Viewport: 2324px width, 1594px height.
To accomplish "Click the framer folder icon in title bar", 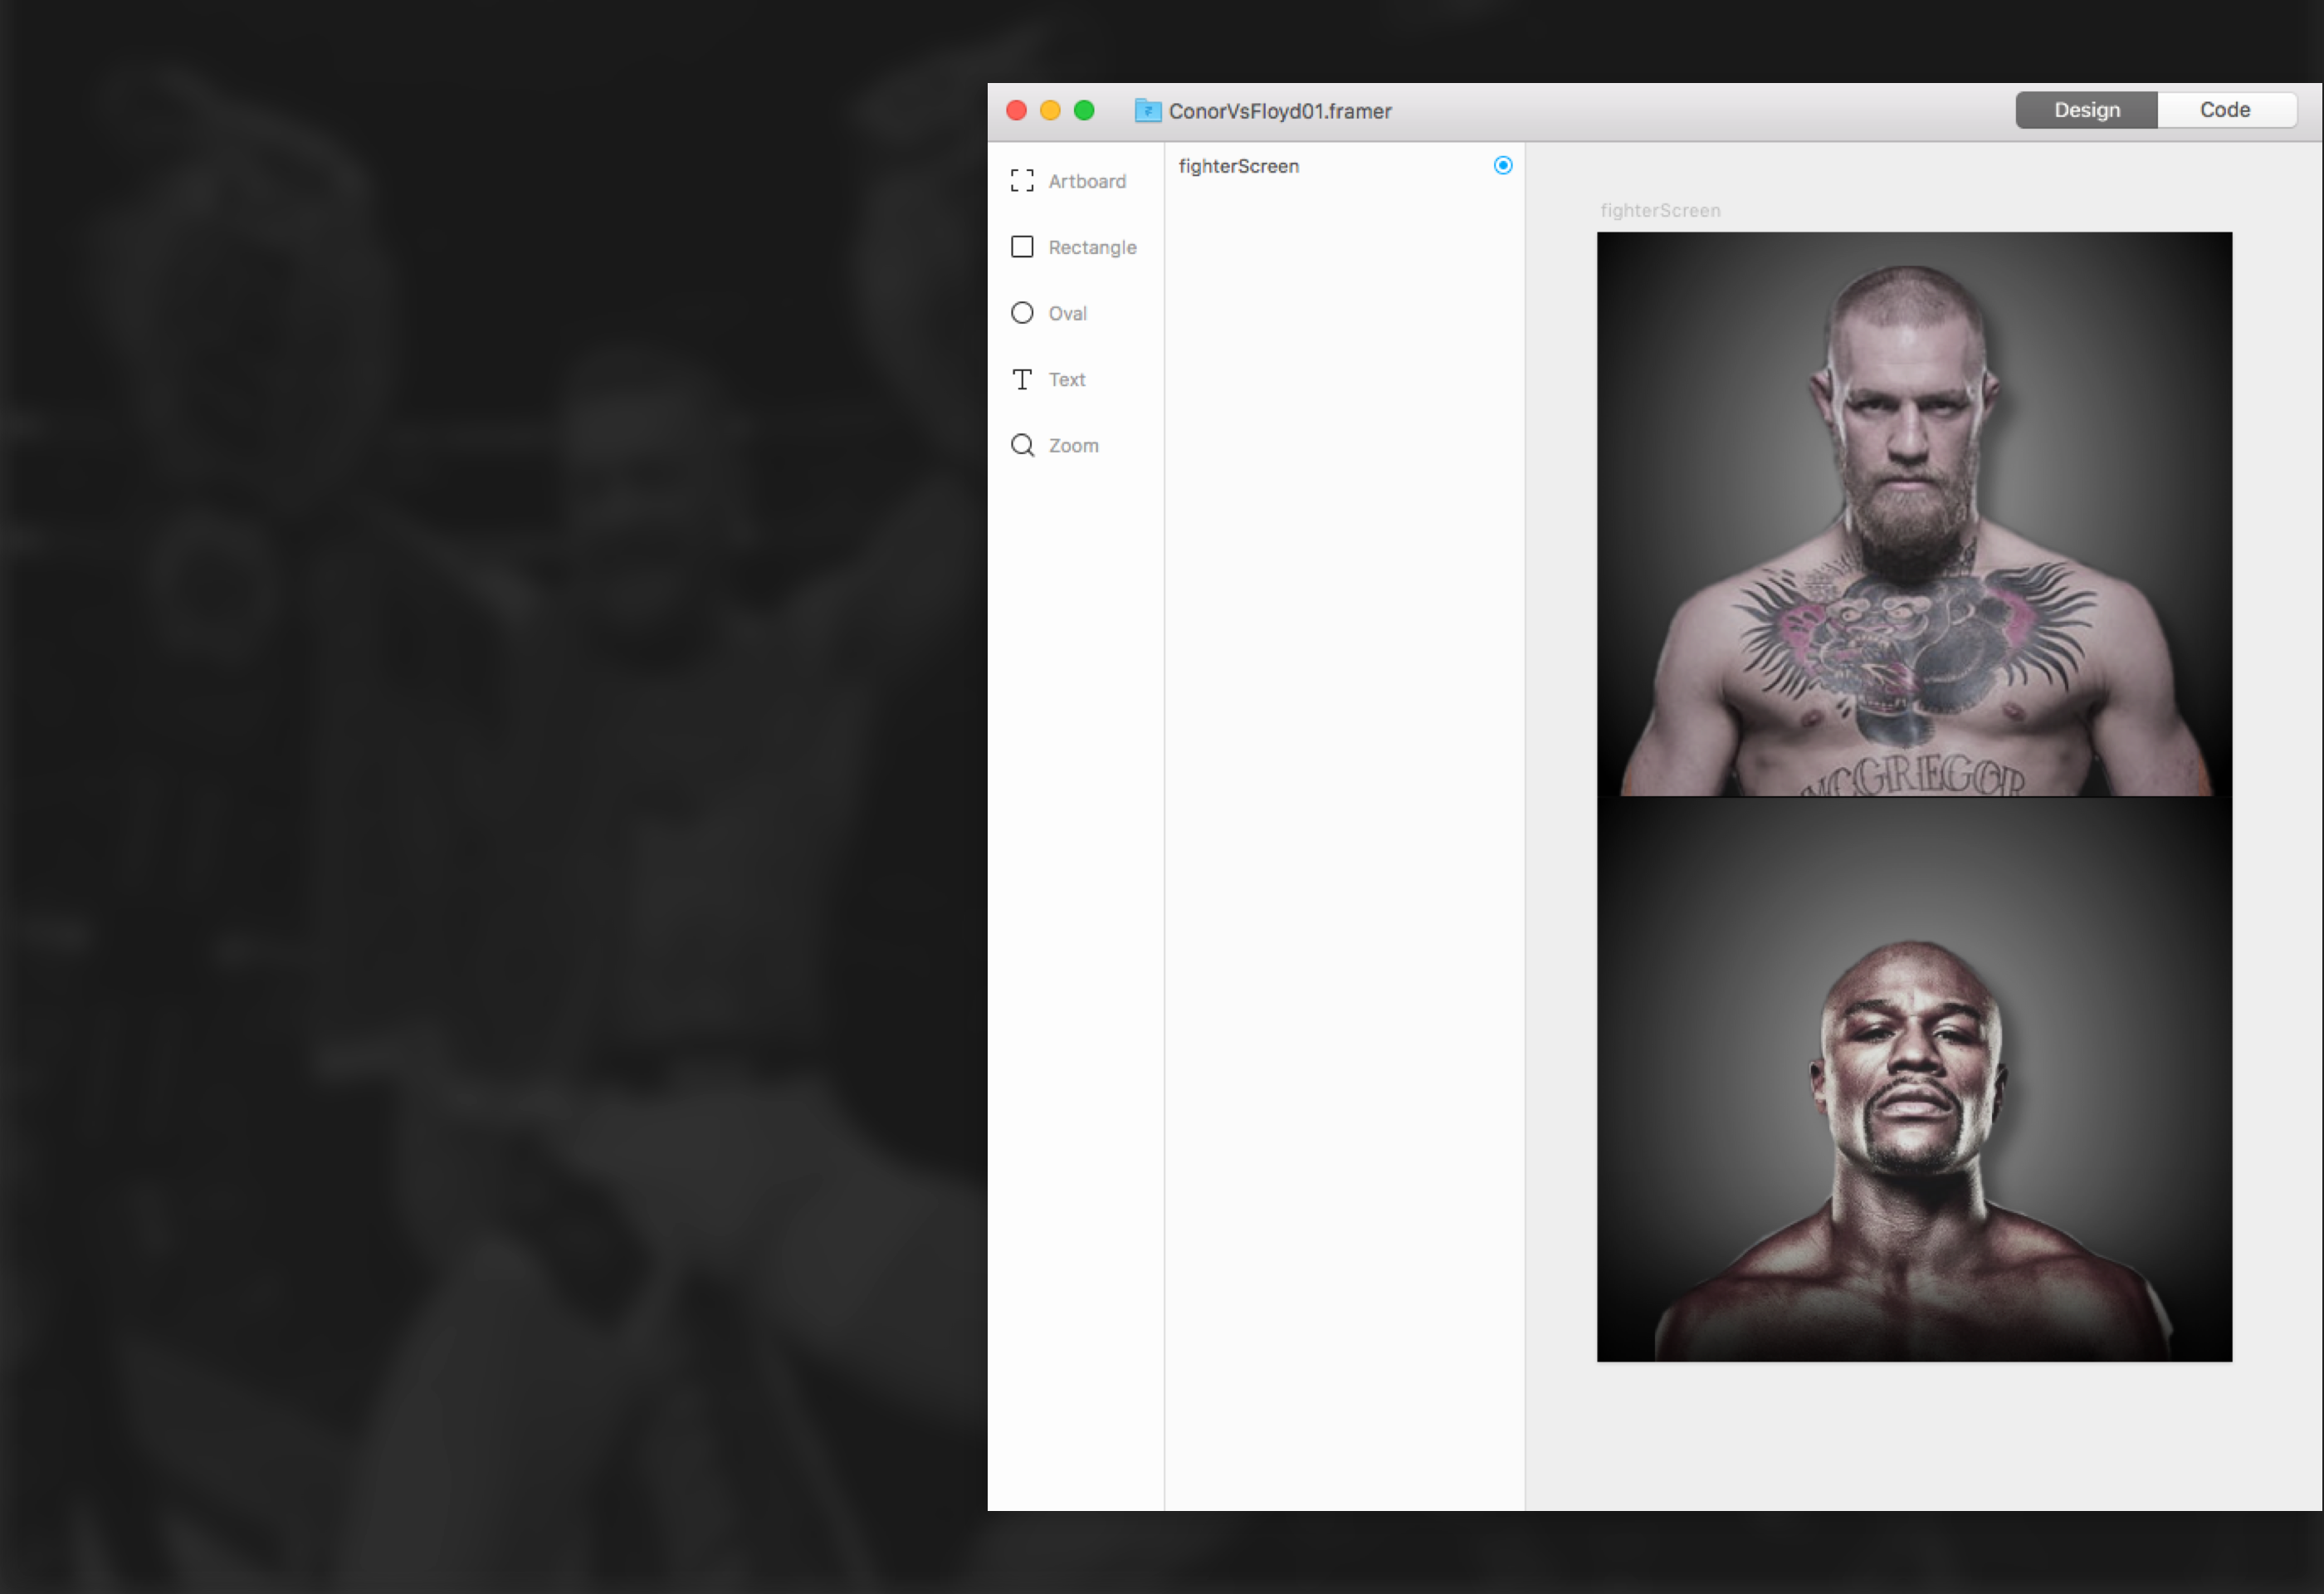I will tap(1148, 110).
